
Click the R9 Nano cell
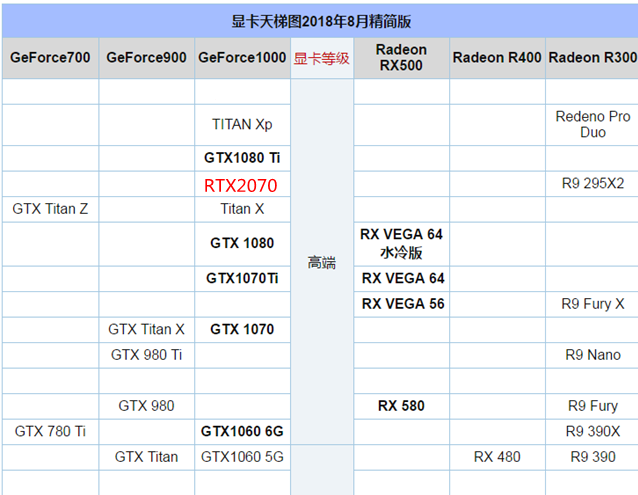coord(592,355)
